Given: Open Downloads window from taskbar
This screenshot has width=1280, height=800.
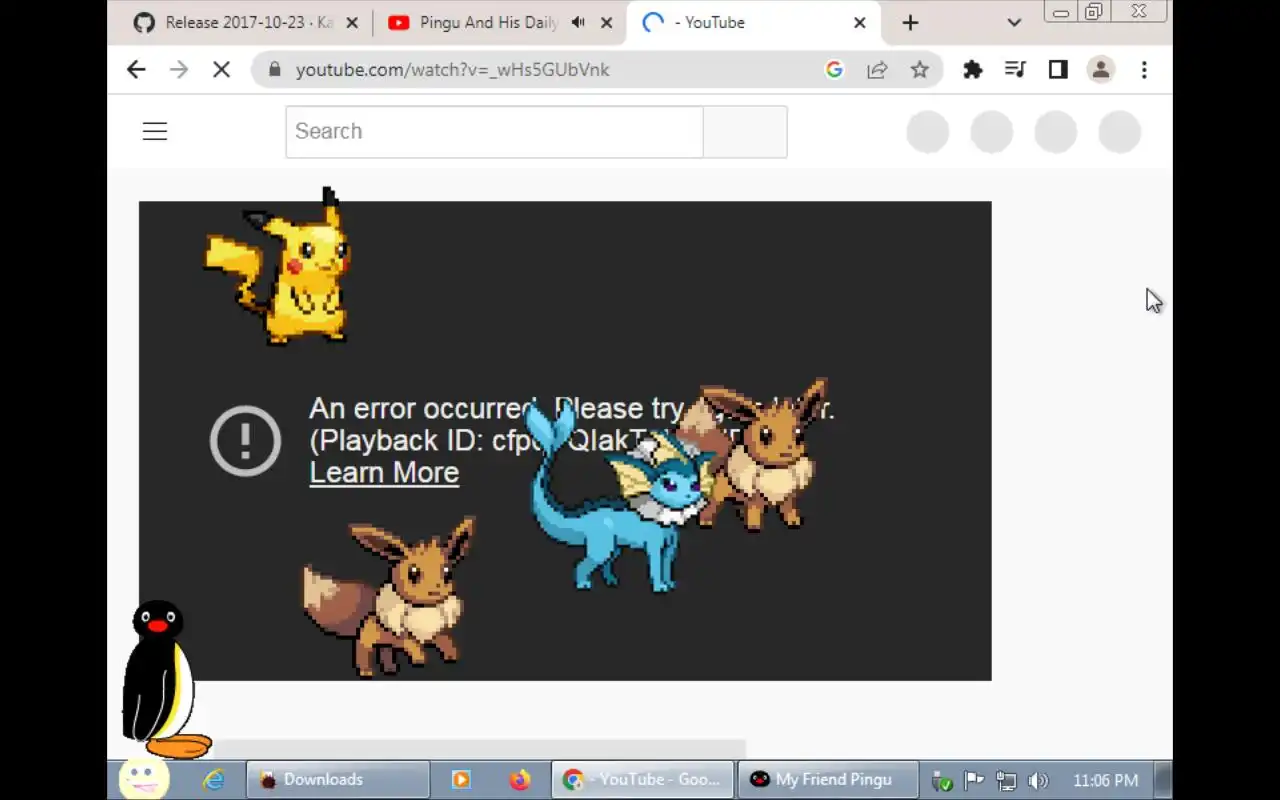Looking at the screenshot, I should pos(338,780).
